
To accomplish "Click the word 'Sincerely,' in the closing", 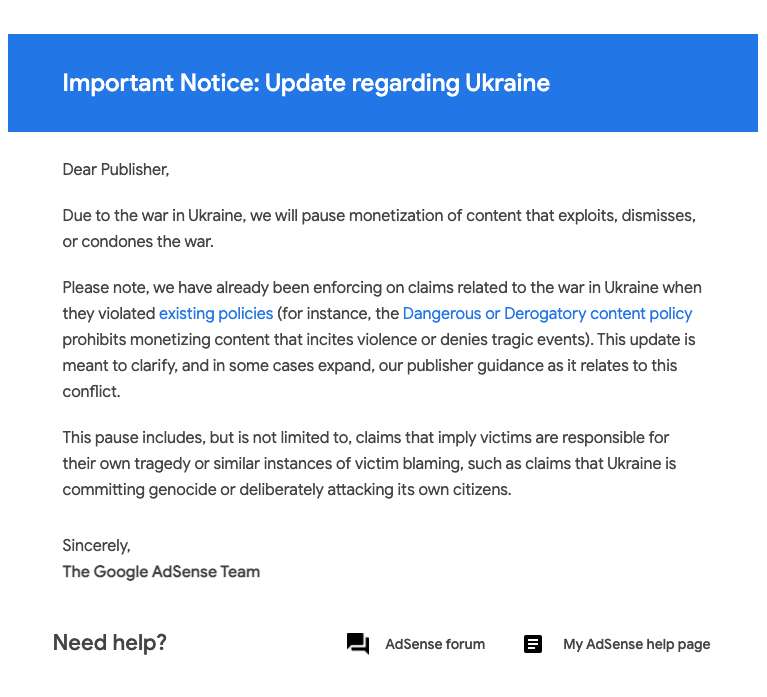I will [96, 545].
